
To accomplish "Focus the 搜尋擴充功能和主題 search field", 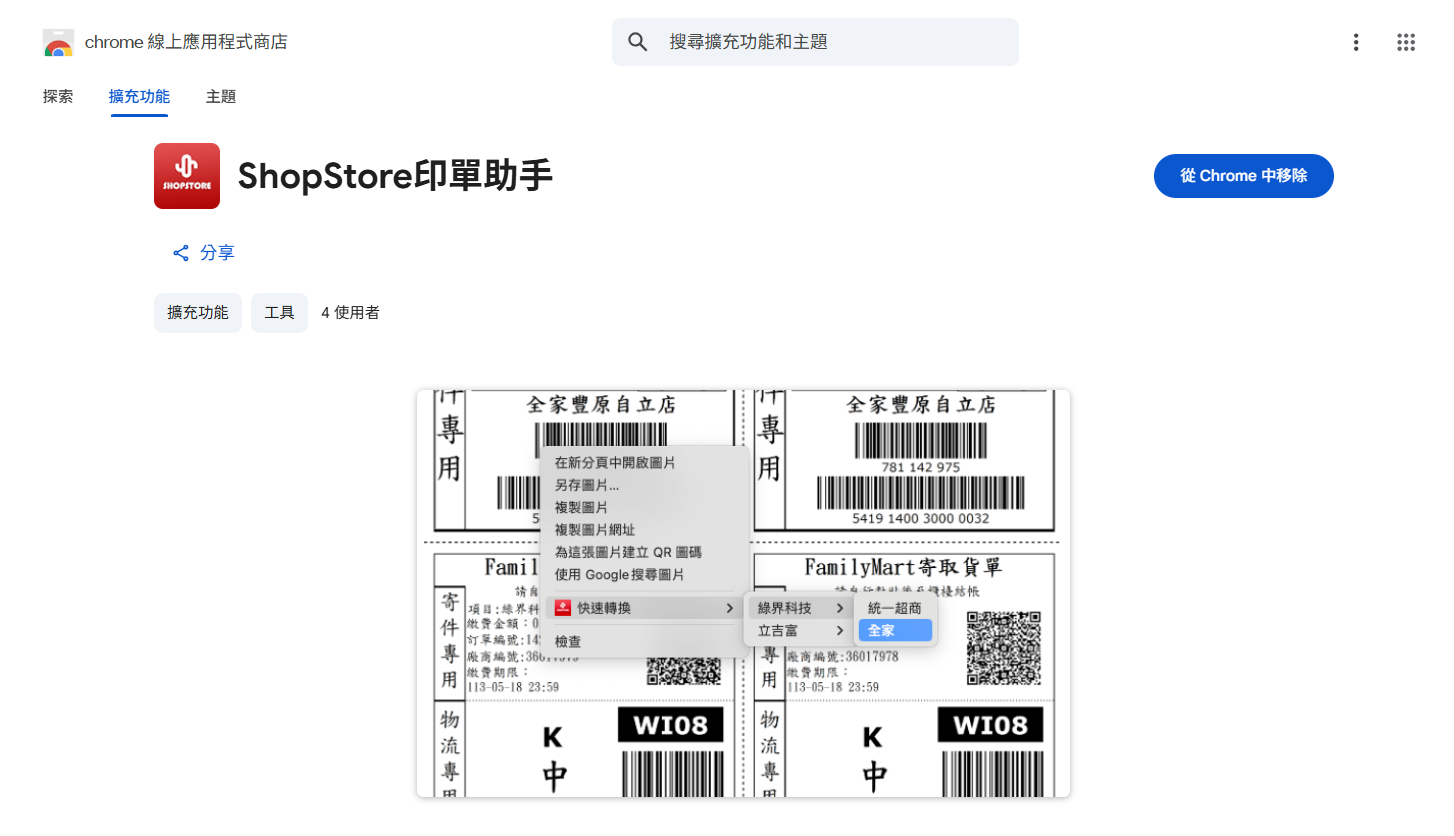I will tap(815, 42).
